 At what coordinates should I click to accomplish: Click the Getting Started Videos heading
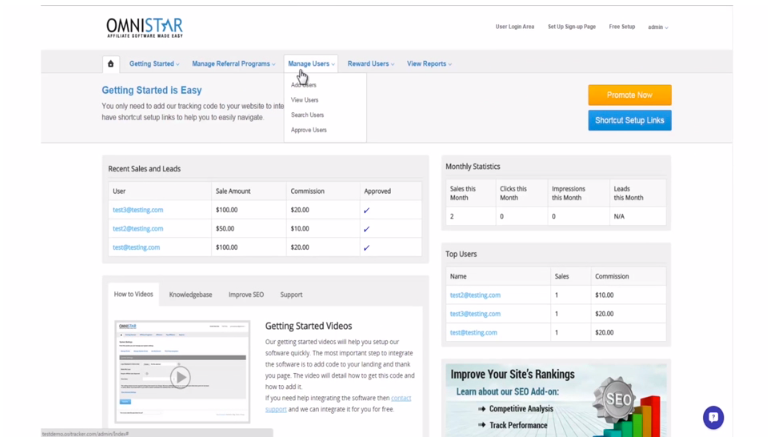tap(309, 326)
